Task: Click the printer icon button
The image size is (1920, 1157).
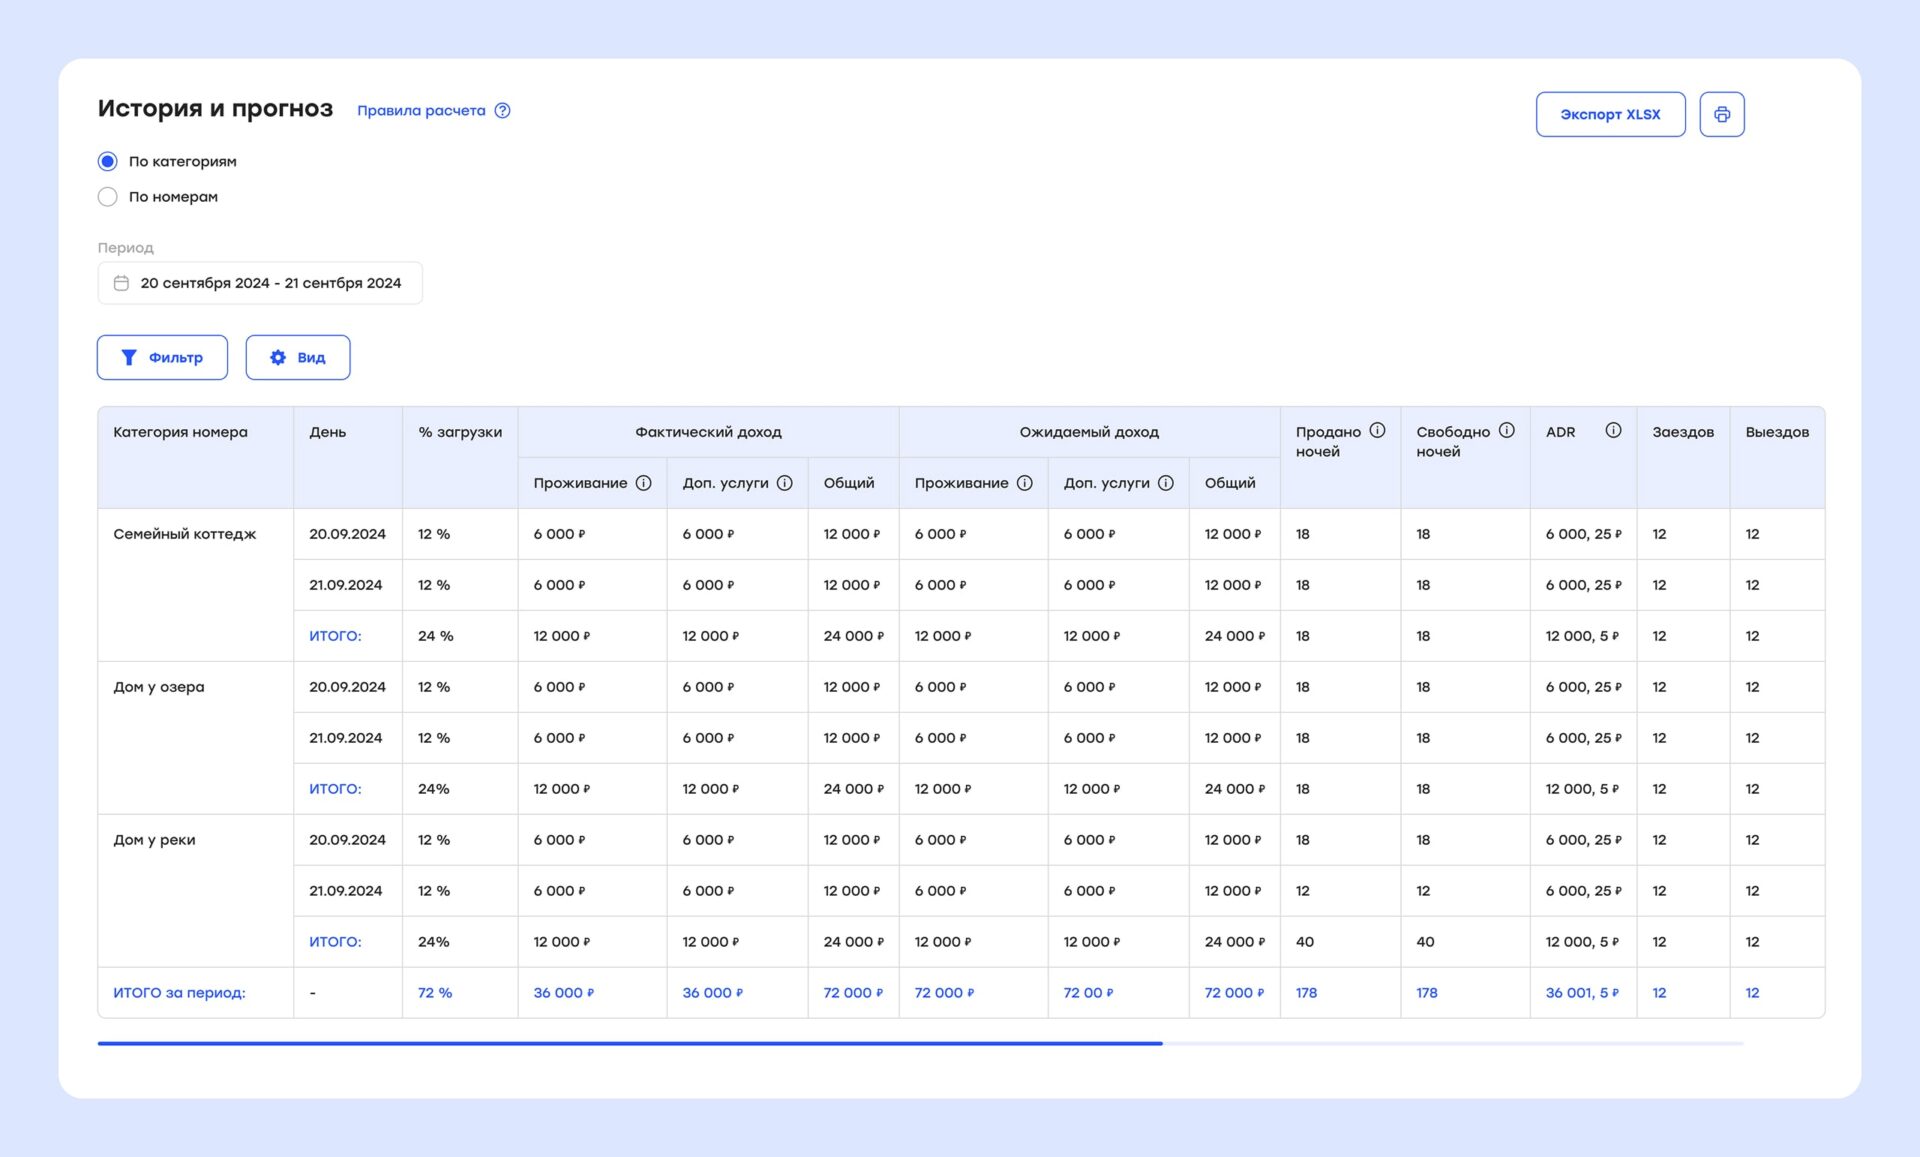Action: [x=1721, y=114]
